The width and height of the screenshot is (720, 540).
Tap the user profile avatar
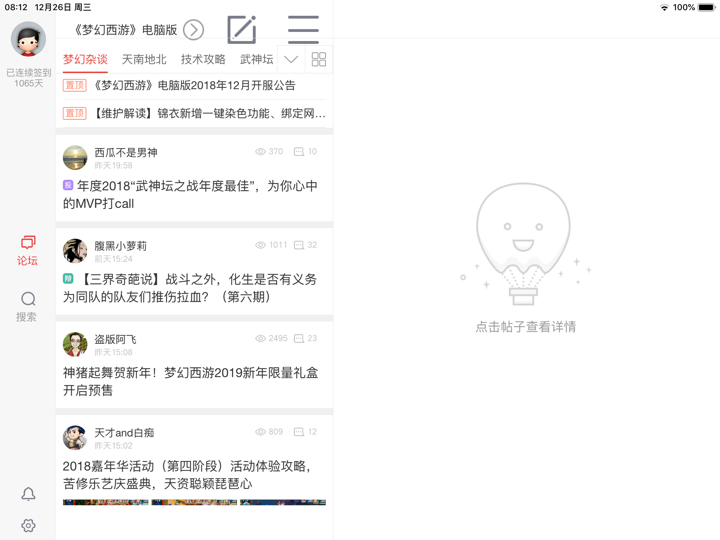(x=28, y=39)
